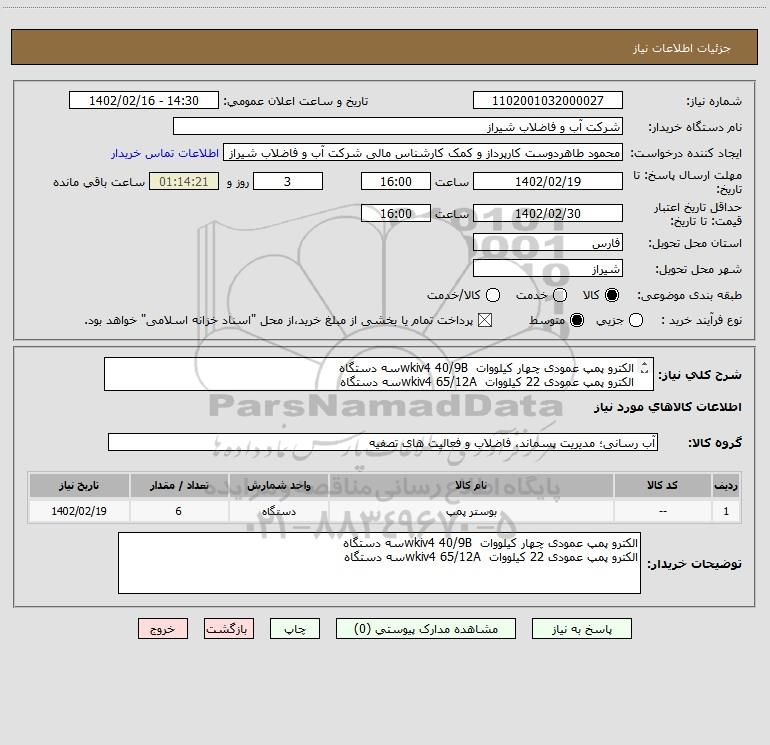This screenshot has height=745, width=770.
Task: Click the table date cell 1402/02/19
Action: click(x=79, y=511)
